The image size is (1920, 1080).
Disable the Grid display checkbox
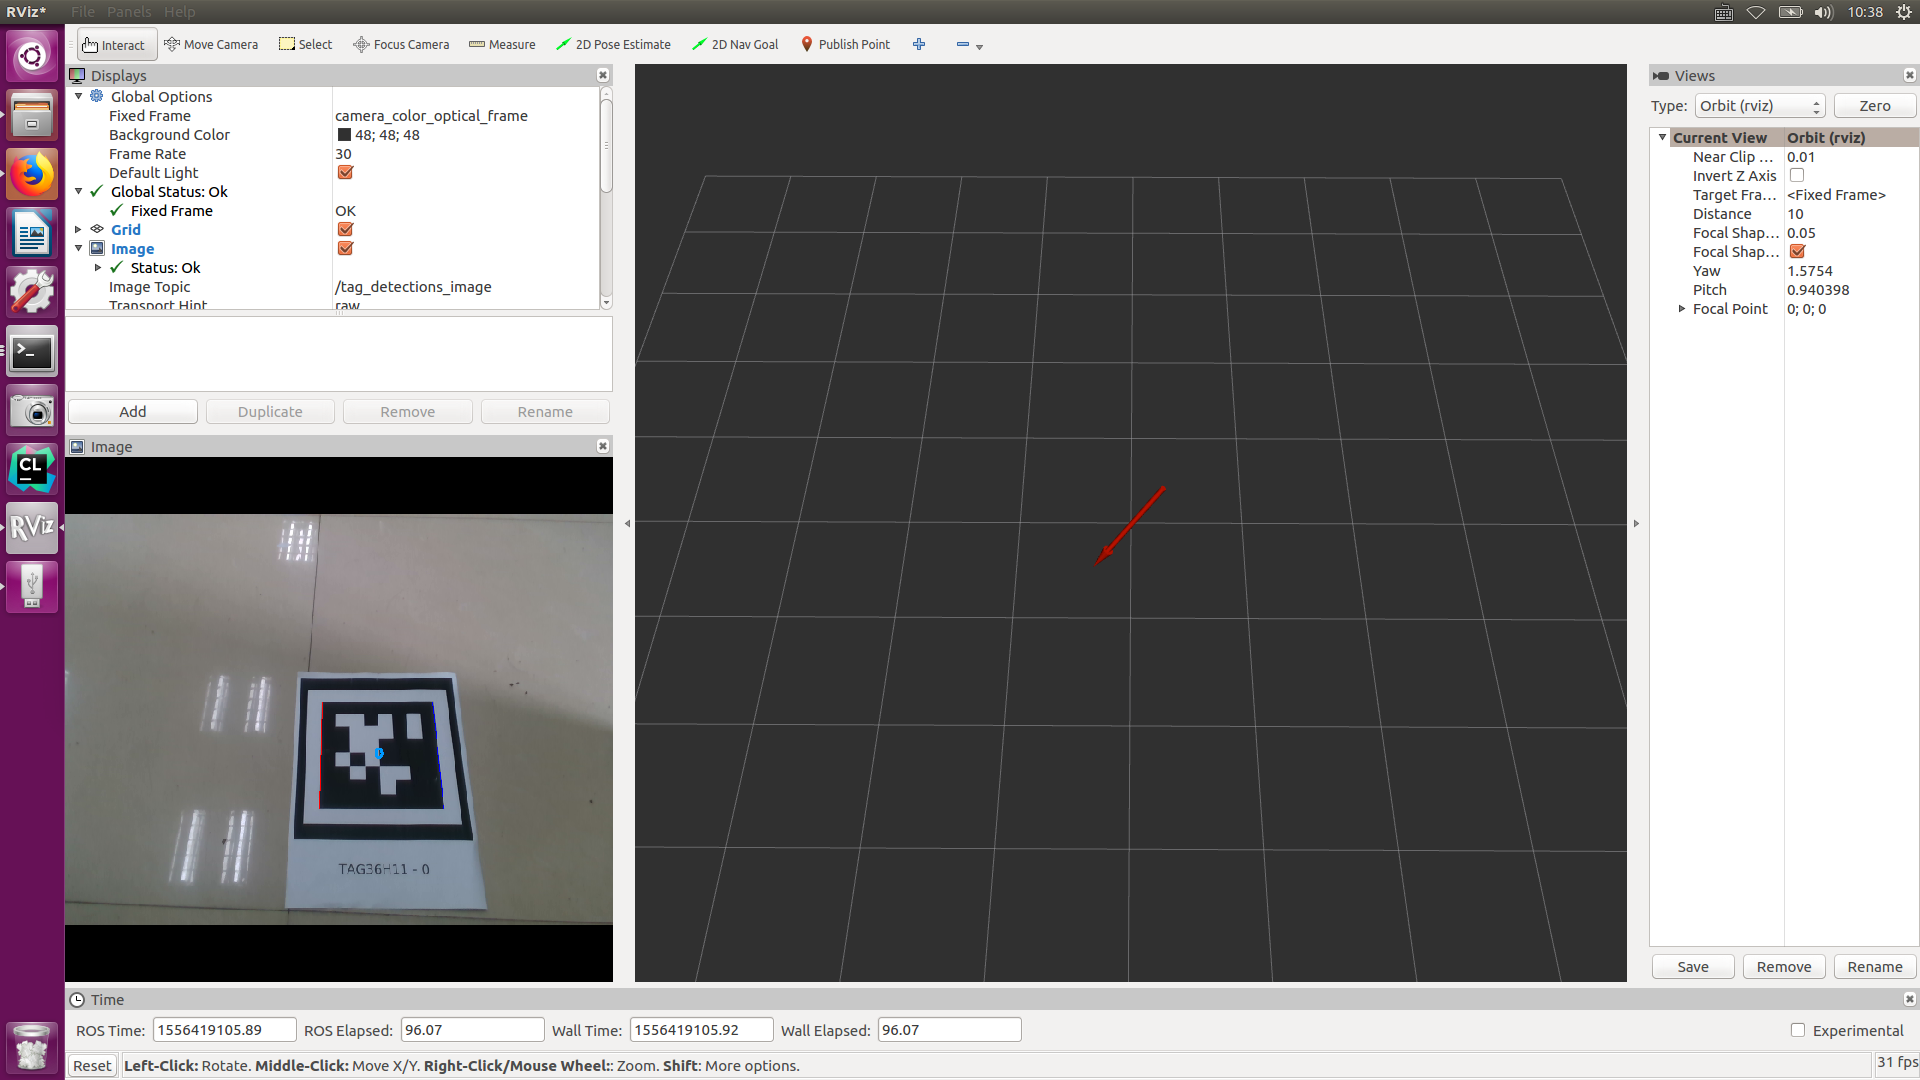345,230
